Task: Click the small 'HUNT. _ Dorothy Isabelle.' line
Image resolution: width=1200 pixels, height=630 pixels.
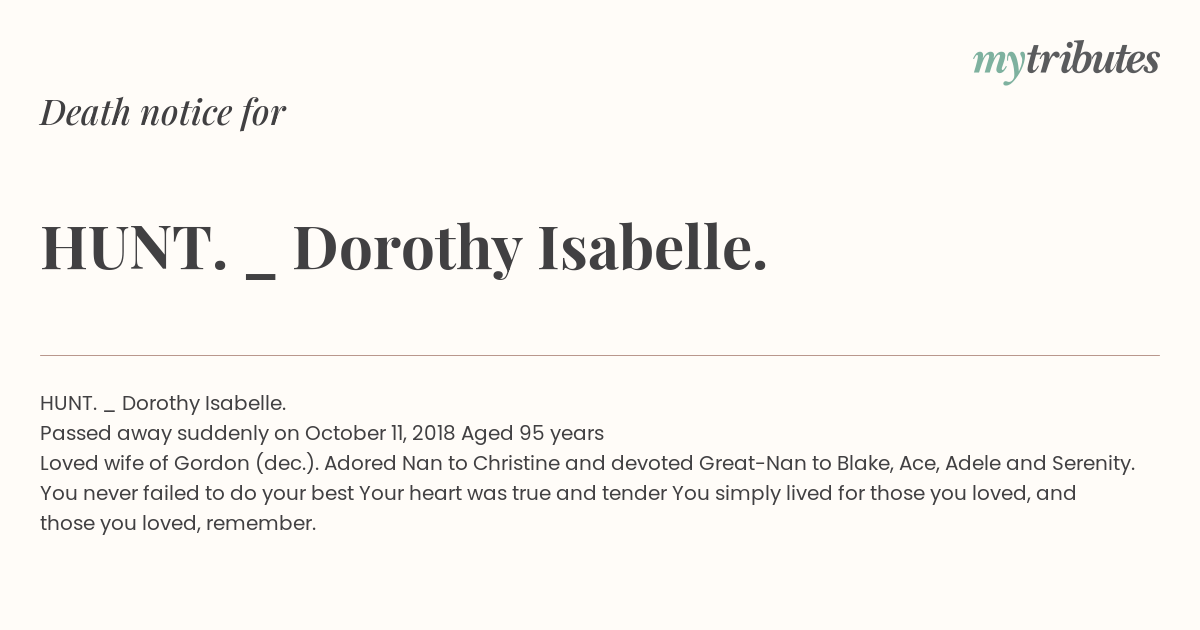Action: 163,403
